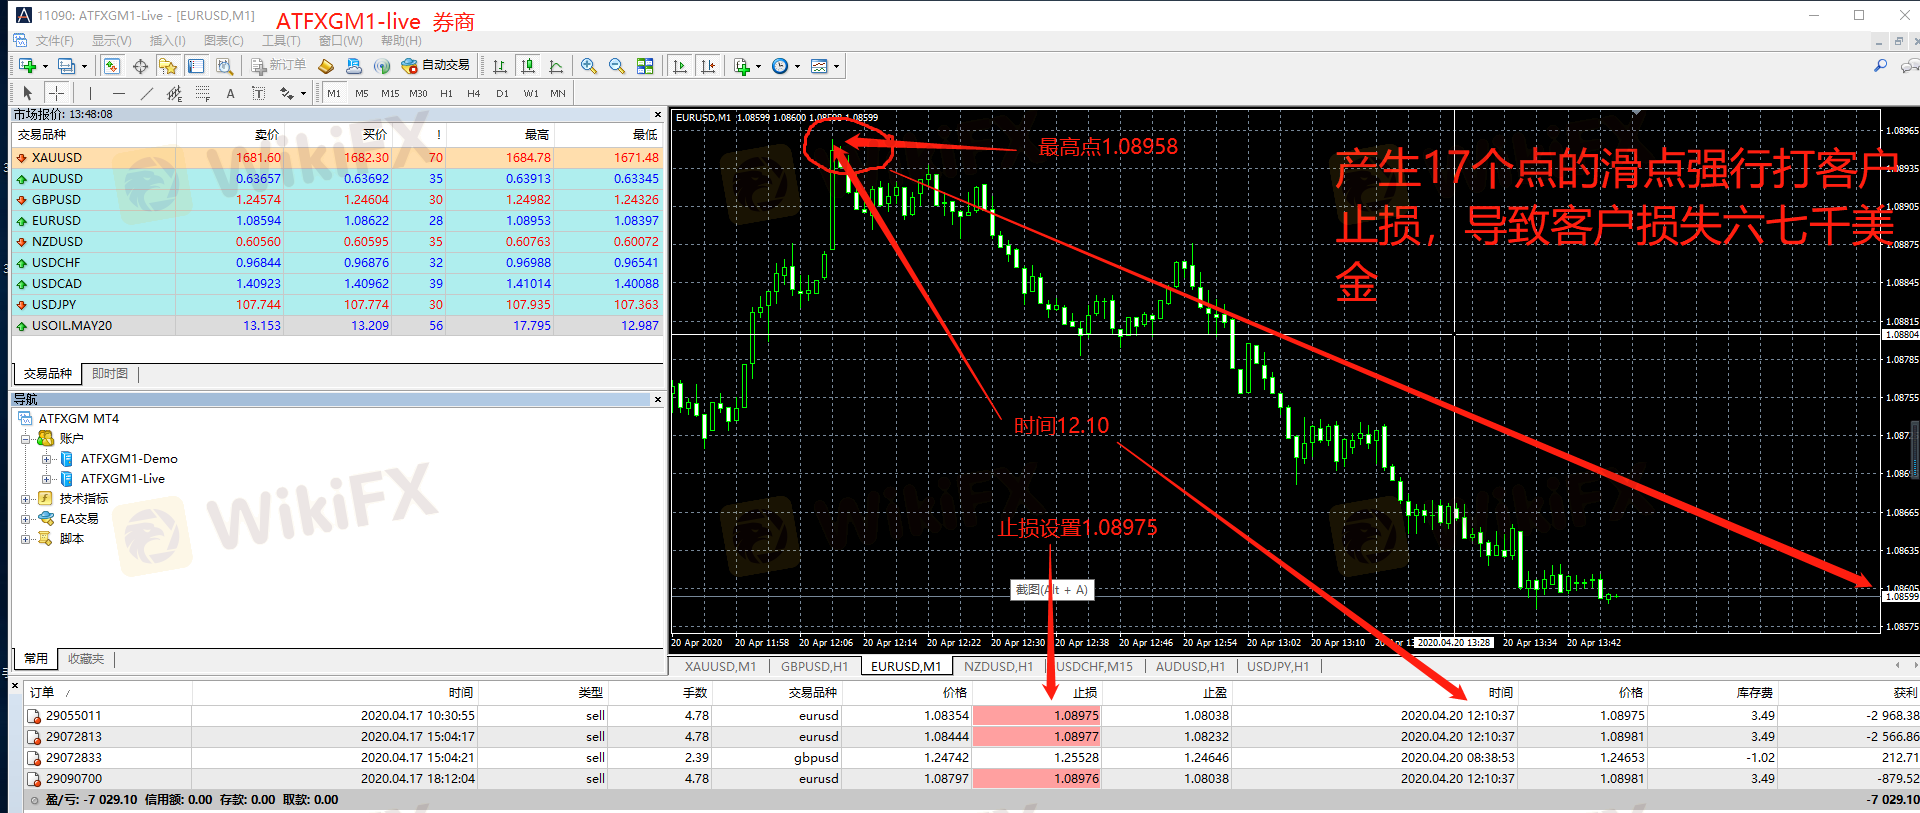The width and height of the screenshot is (1920, 813).
Task: Toggle chart auto scroll
Action: (x=680, y=66)
